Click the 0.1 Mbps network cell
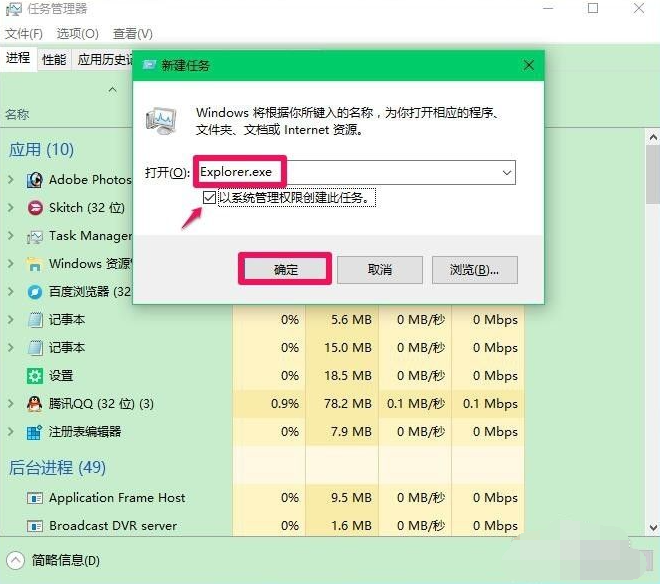Screen dimensions: 660x584 coord(490,404)
